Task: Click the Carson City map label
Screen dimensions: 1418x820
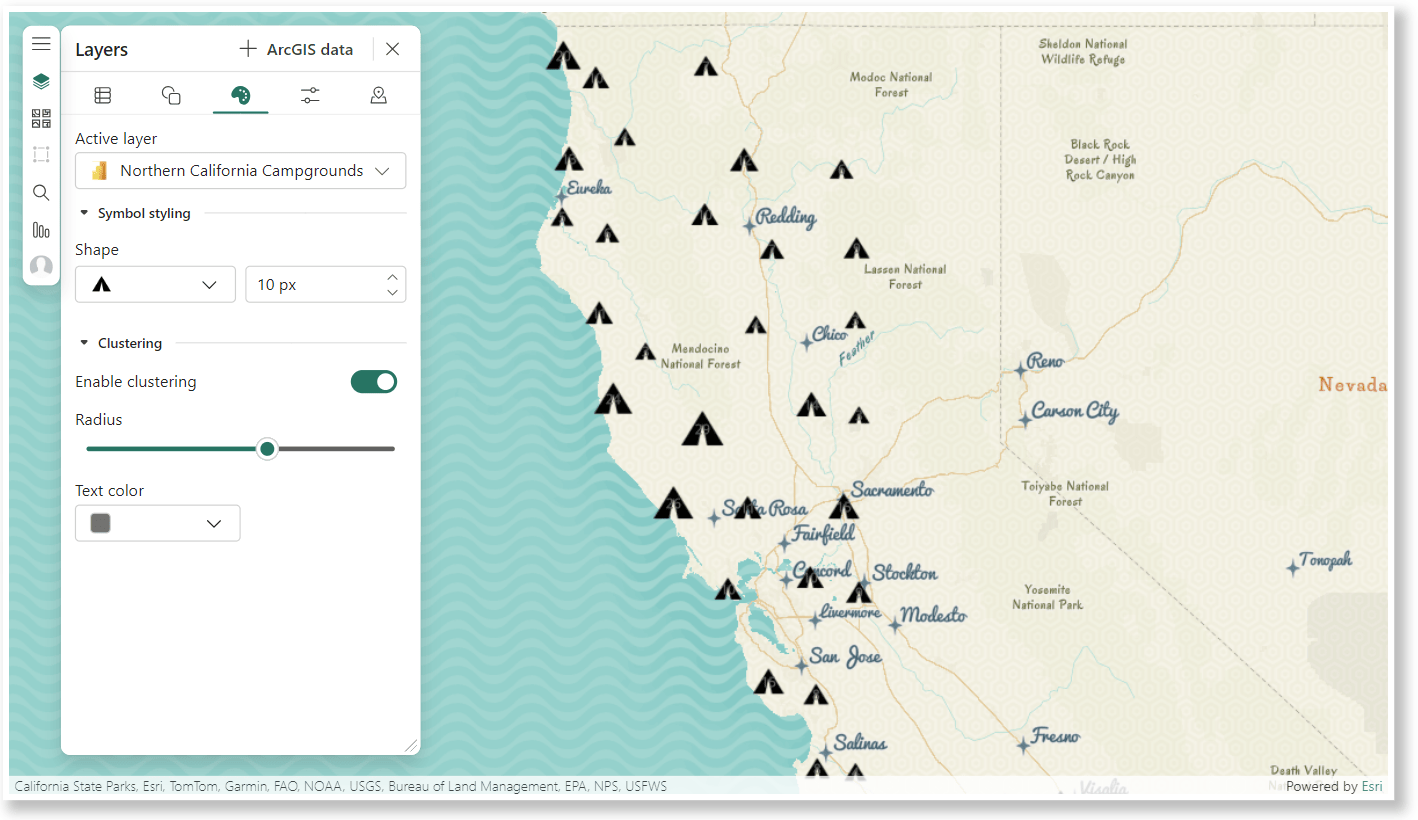Action: (x=1075, y=410)
